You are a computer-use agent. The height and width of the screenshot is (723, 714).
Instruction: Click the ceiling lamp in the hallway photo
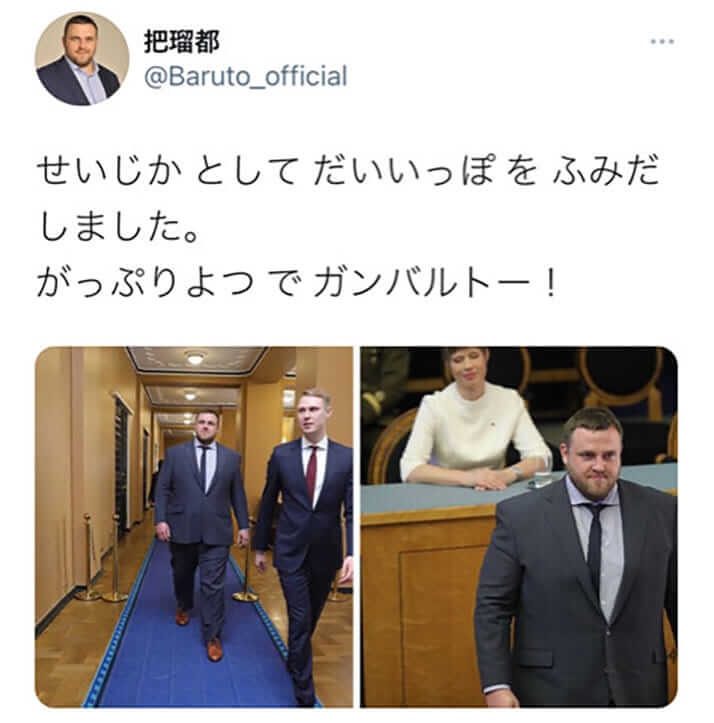point(195,357)
